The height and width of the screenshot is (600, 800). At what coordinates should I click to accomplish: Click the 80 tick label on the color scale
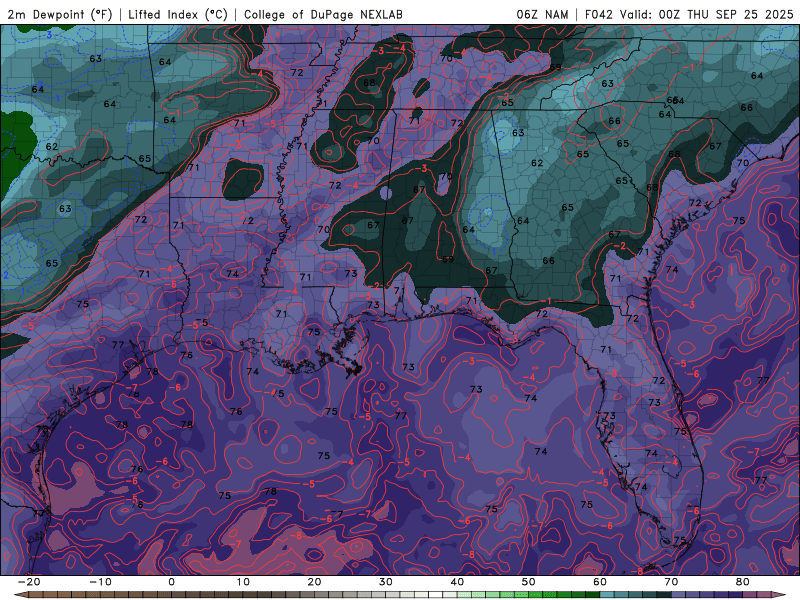[743, 582]
